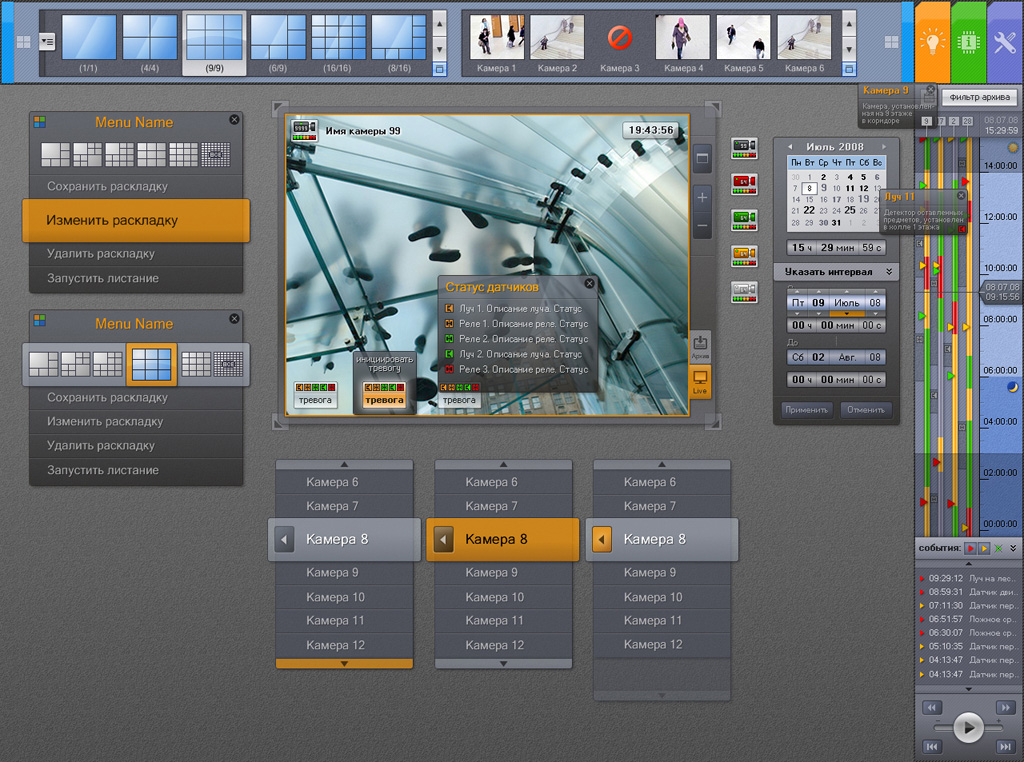Pick the 8/16 layout icon
This screenshot has width=1024, height=762.
[399, 39]
